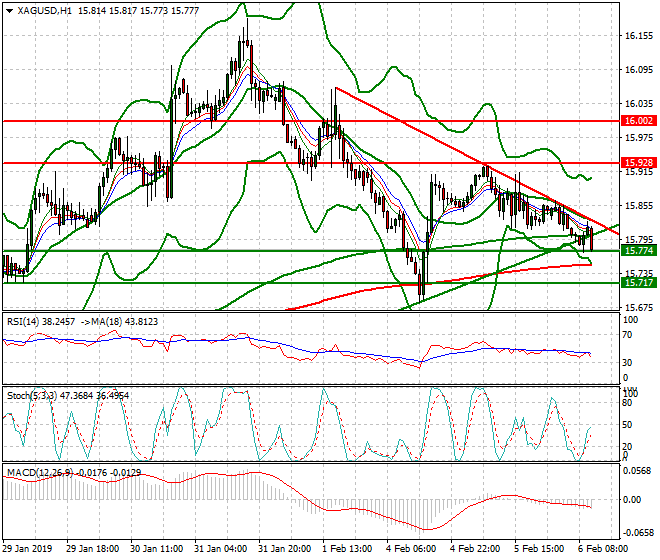Click the Stochastic 50 level axis value
The height and width of the screenshot is (560, 660).
pyautogui.click(x=627, y=424)
